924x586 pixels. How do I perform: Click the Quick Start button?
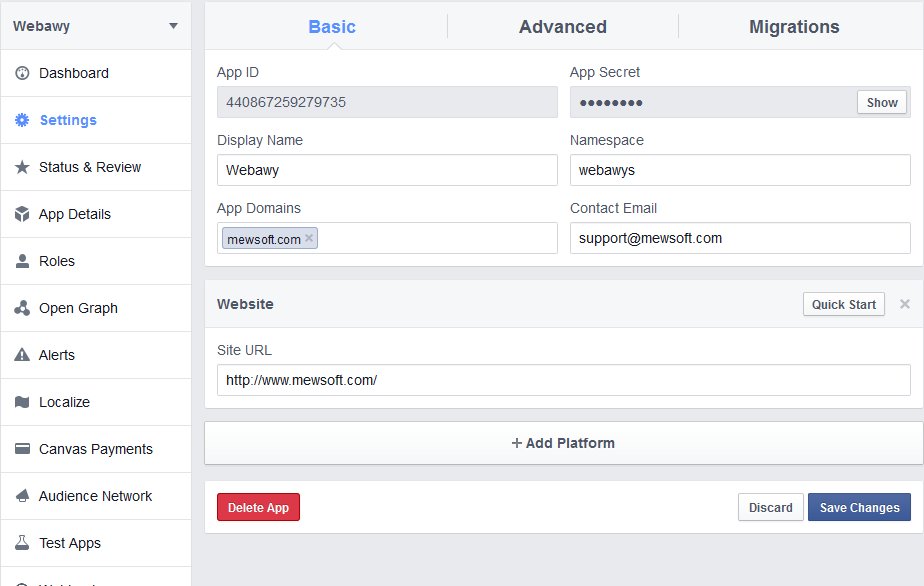coord(843,304)
